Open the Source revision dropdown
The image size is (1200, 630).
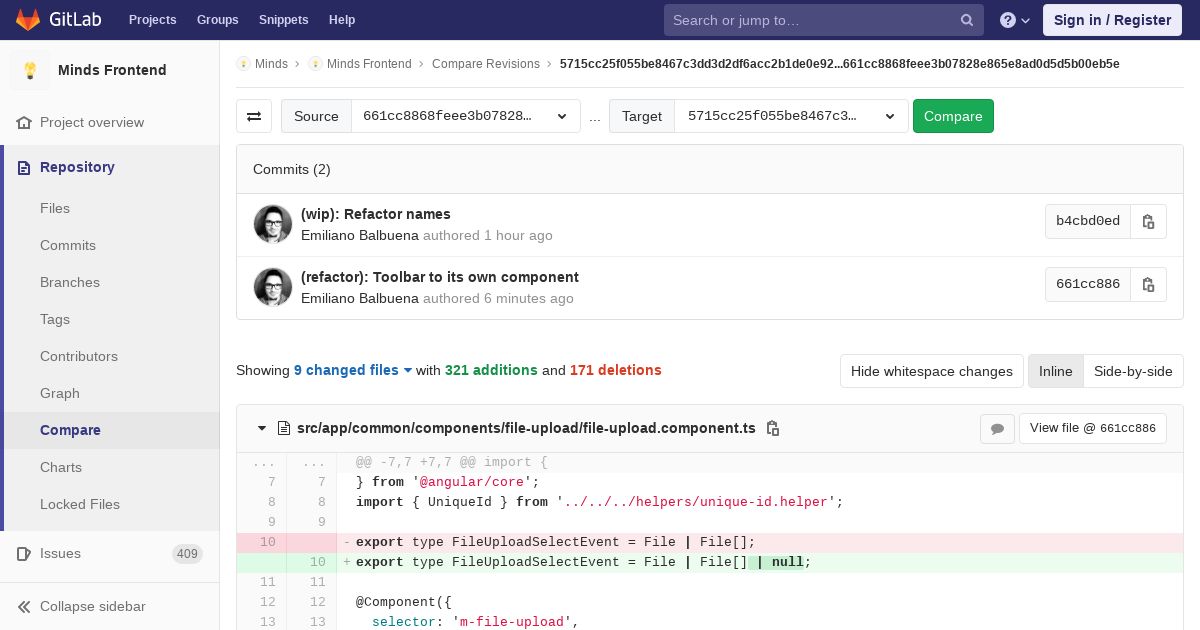point(466,116)
